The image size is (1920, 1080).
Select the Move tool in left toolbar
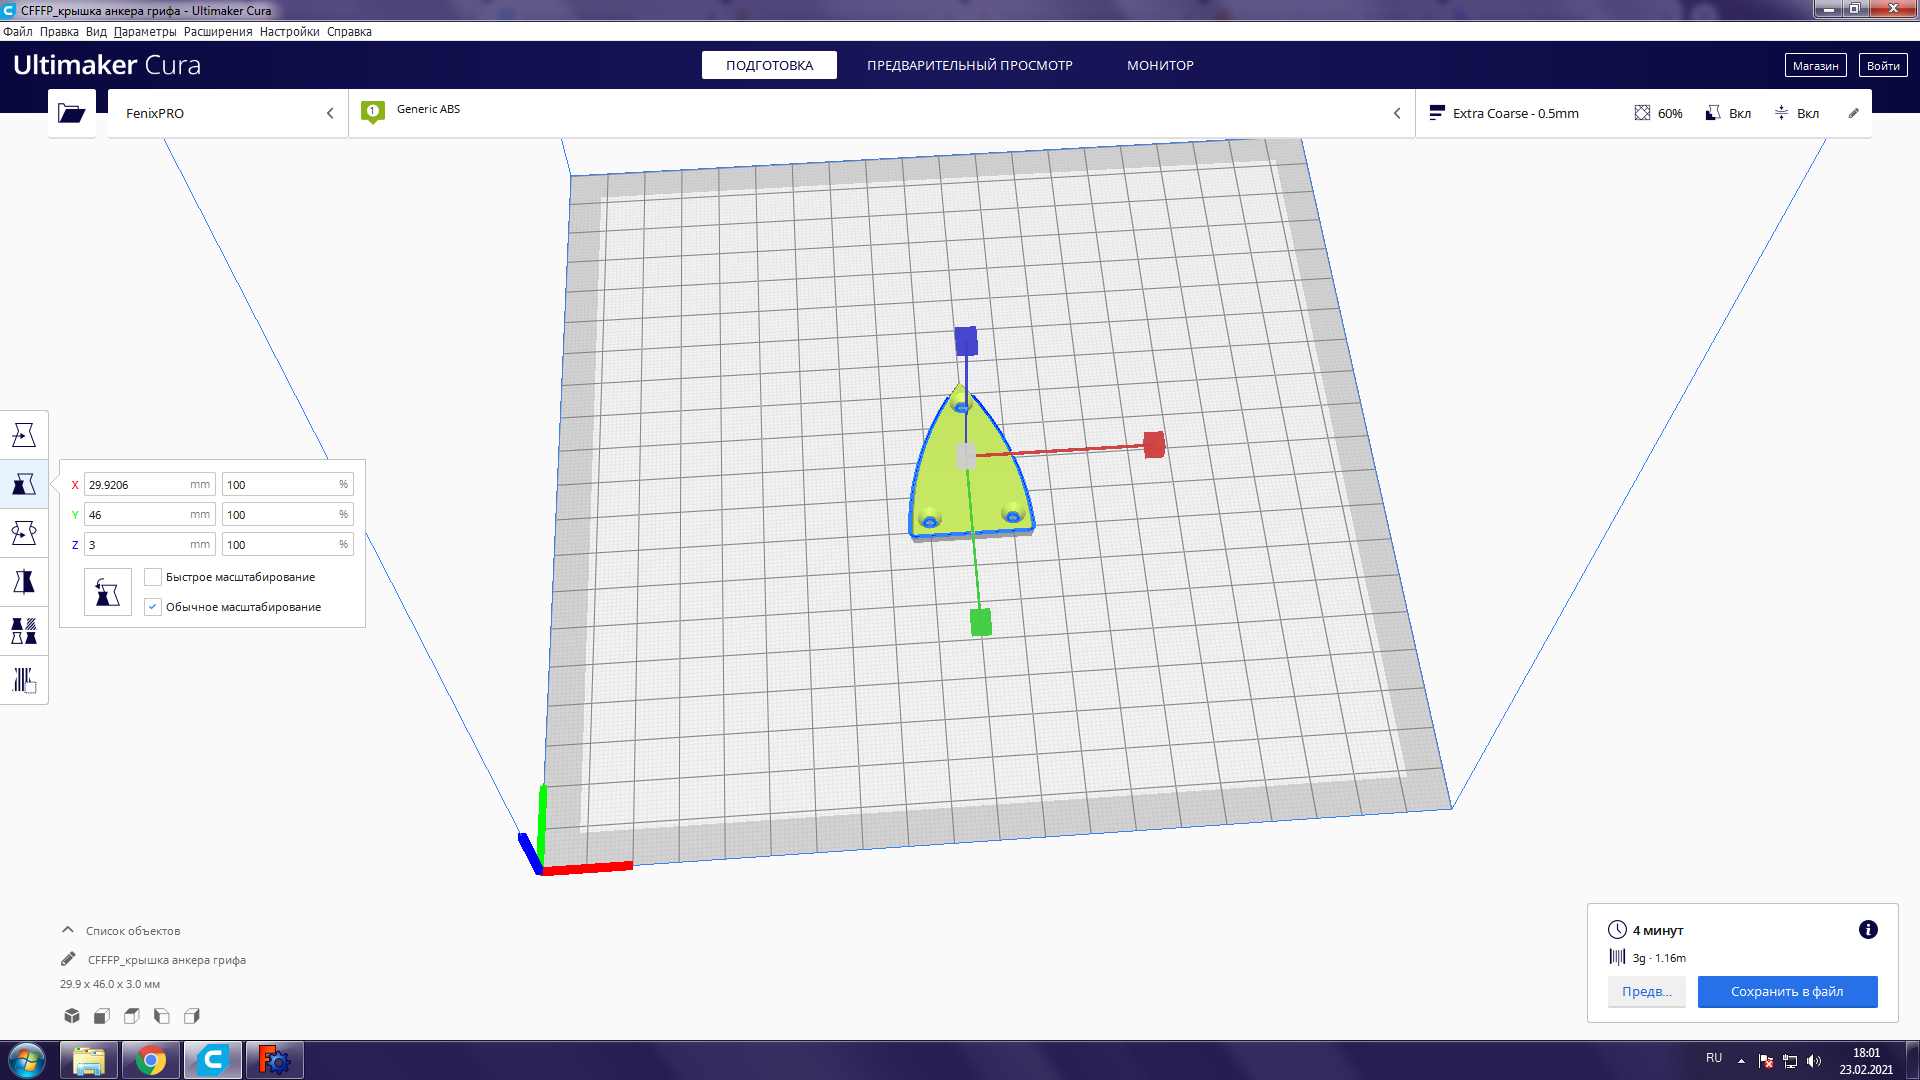point(24,435)
